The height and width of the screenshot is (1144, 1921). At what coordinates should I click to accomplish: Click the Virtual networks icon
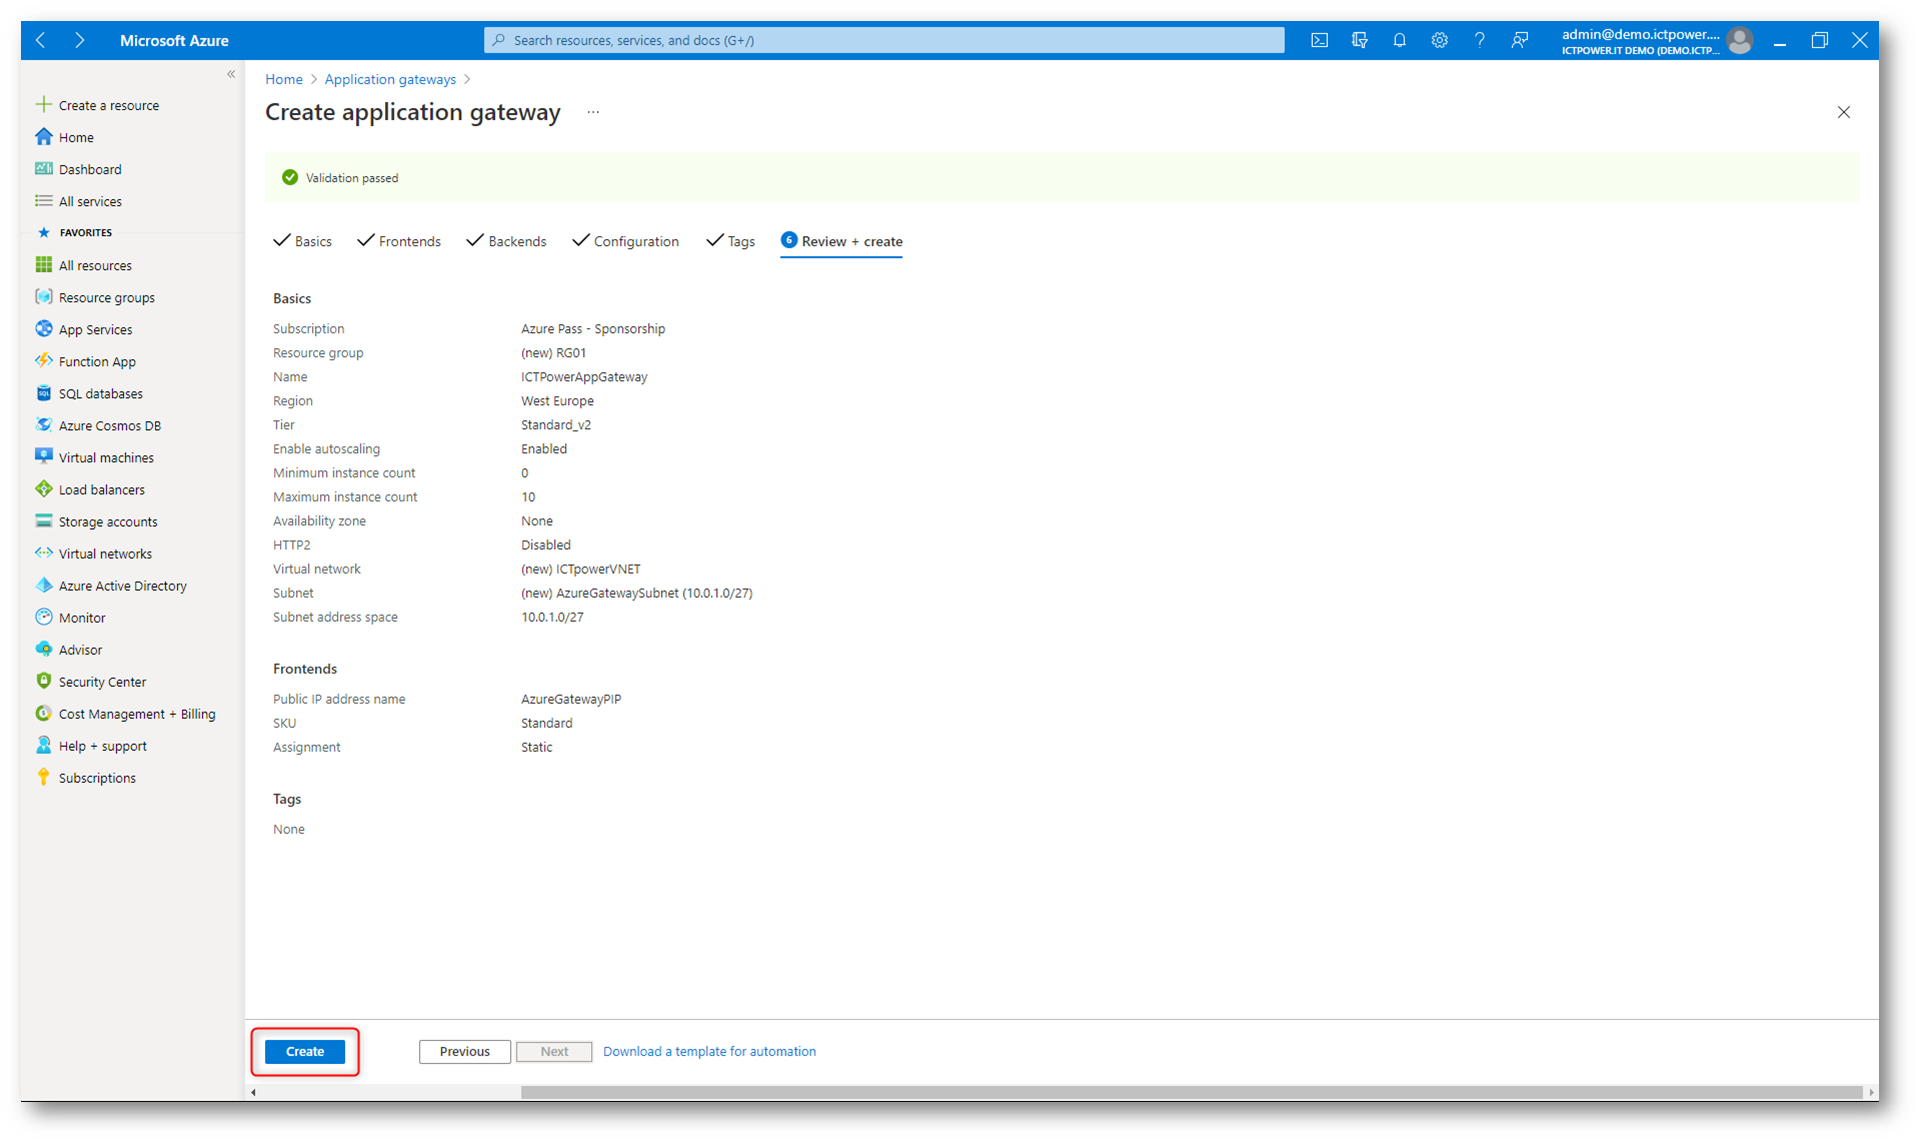point(43,552)
